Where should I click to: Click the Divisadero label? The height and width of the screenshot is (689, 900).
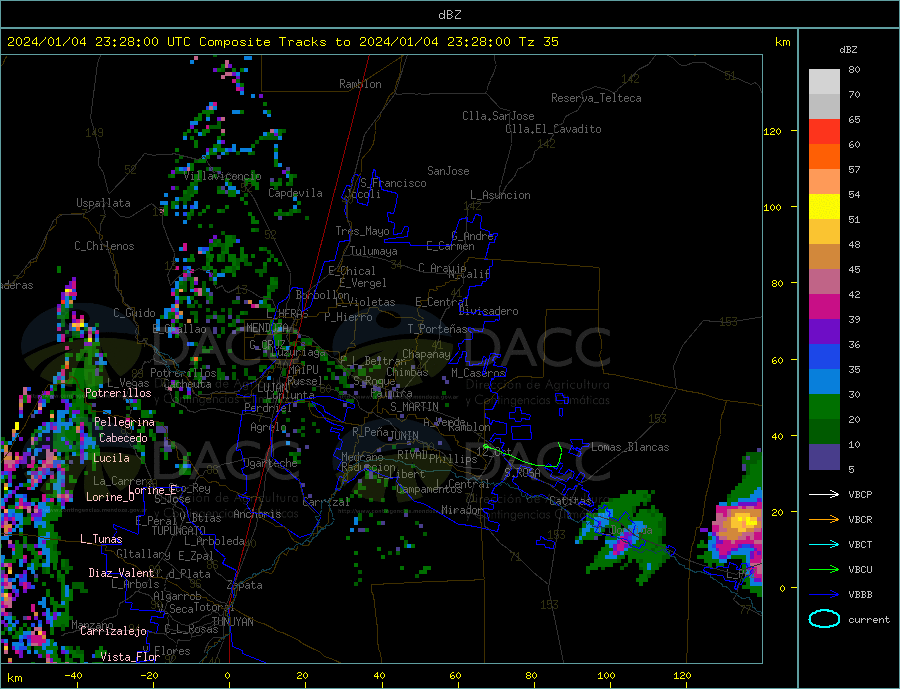488,311
